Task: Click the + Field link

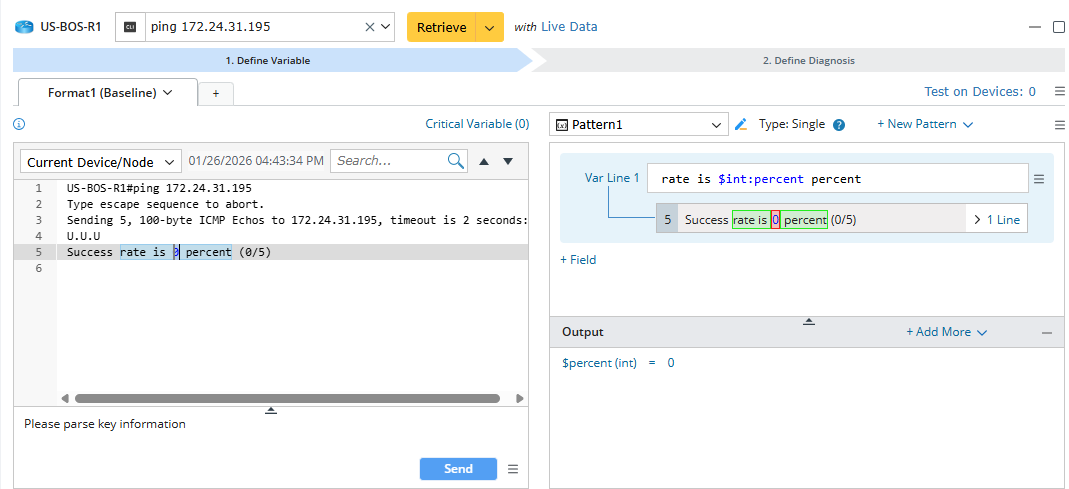Action: click(578, 260)
